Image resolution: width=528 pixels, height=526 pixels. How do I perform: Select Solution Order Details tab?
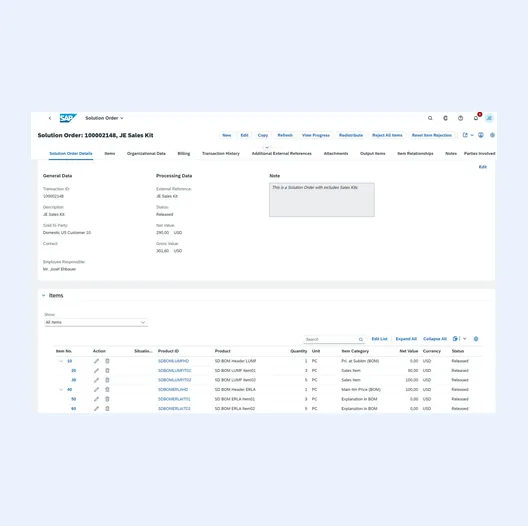point(71,154)
